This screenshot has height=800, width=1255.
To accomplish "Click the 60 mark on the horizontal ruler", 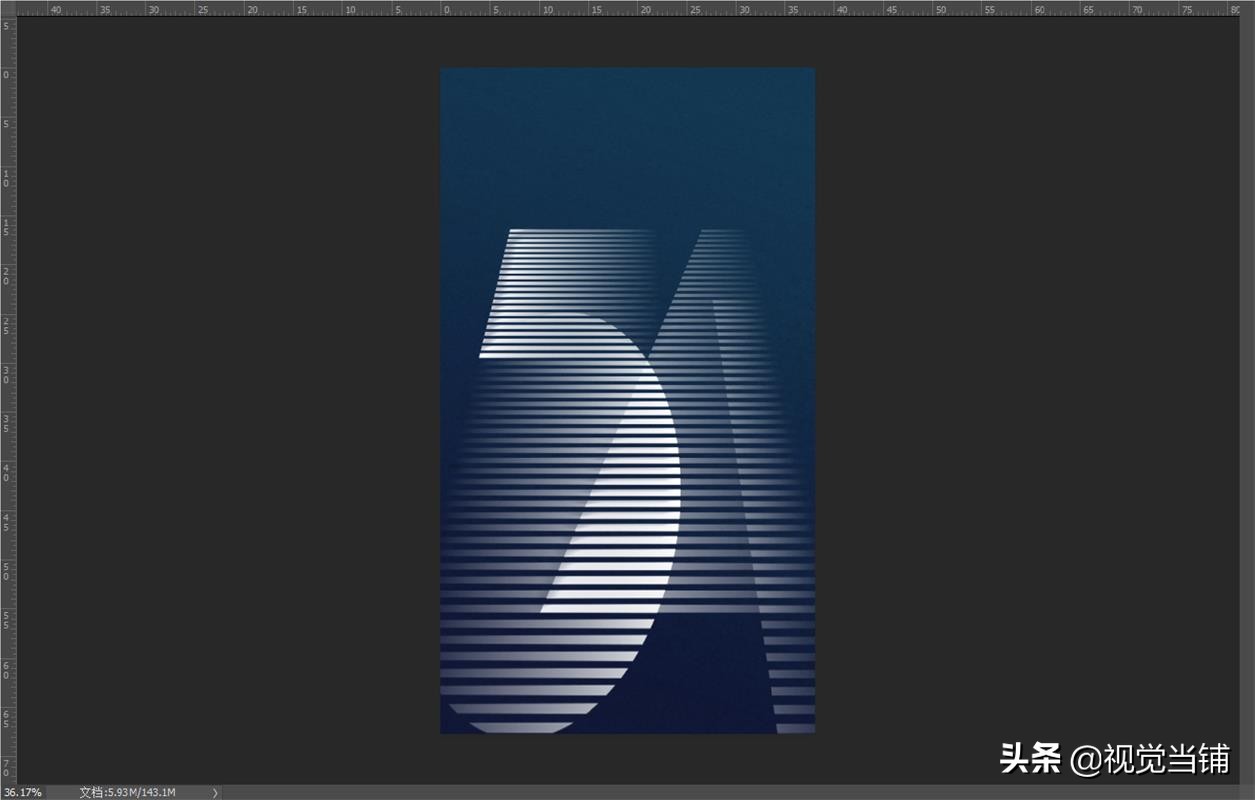I will [1039, 9].
